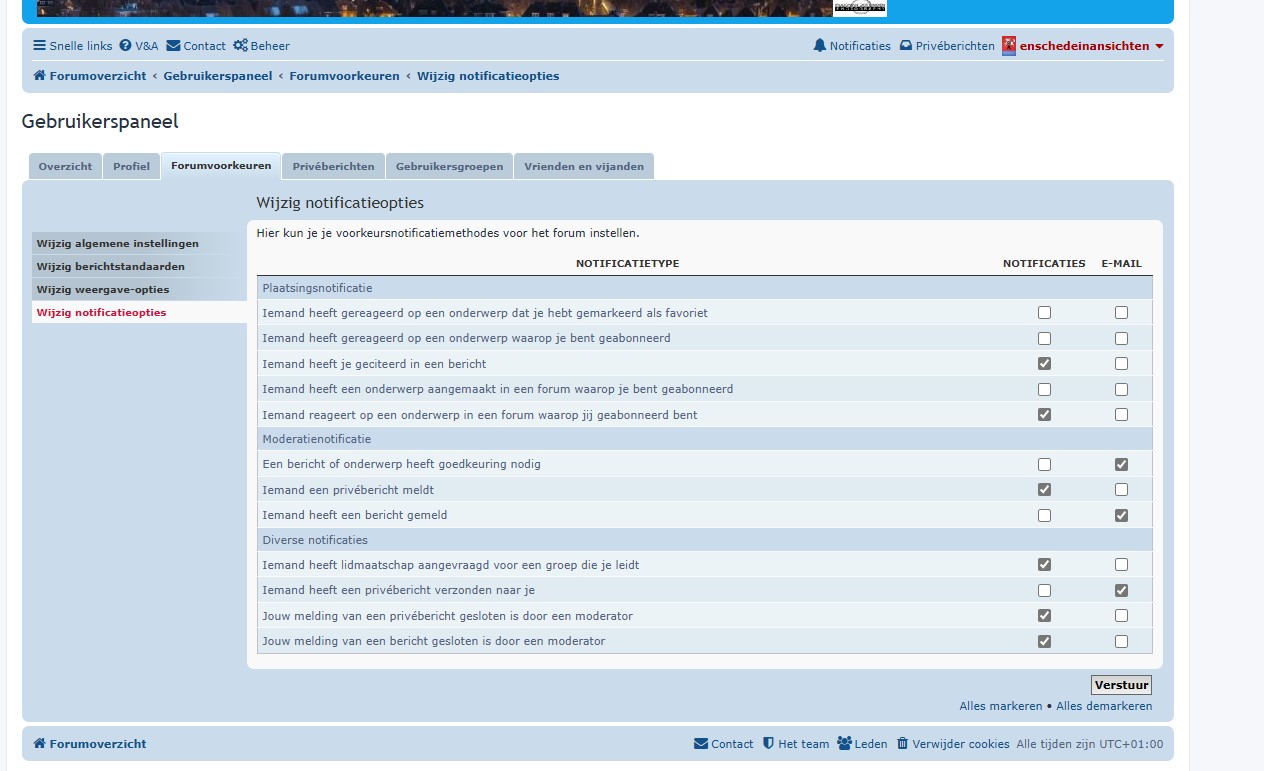
Task: Click the user avatar for enschedeinansichten
Action: (x=1009, y=46)
